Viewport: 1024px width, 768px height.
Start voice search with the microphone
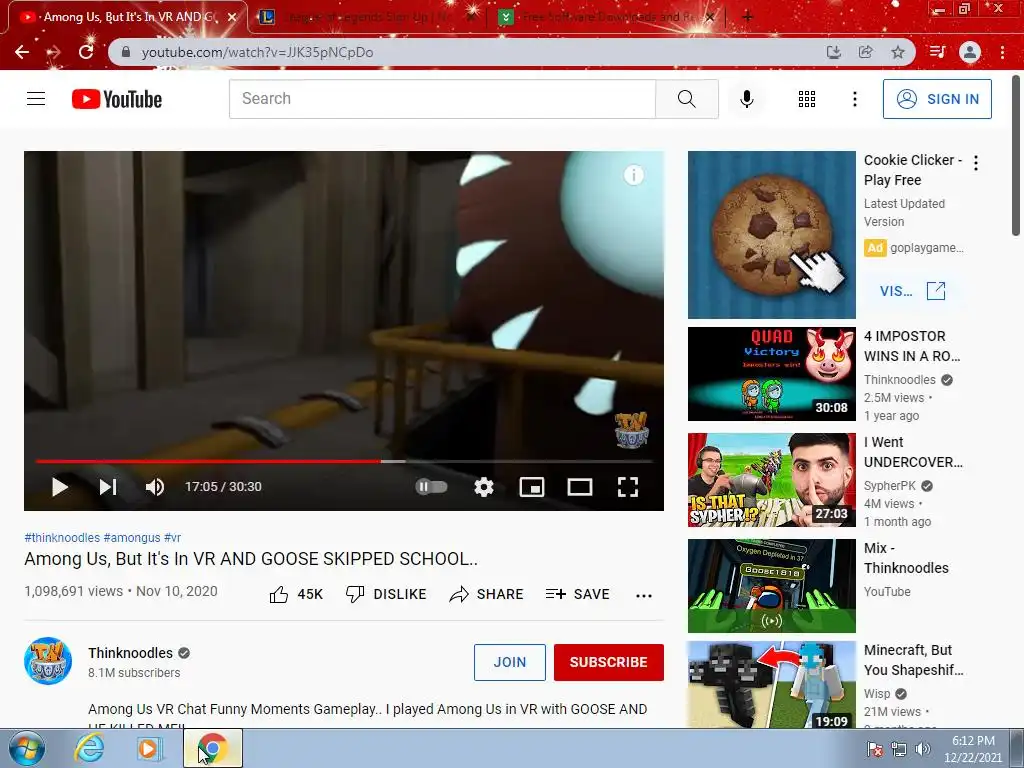click(746, 99)
